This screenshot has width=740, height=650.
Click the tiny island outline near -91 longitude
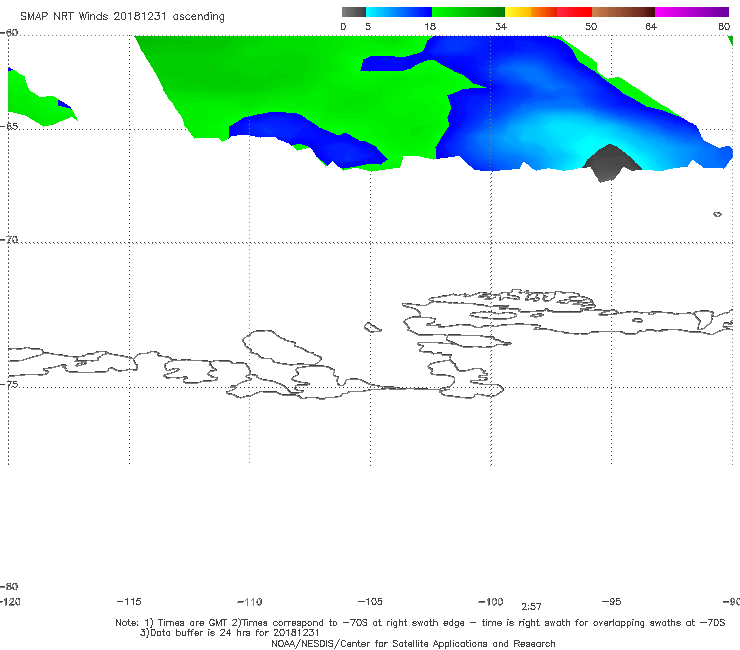(x=717, y=214)
